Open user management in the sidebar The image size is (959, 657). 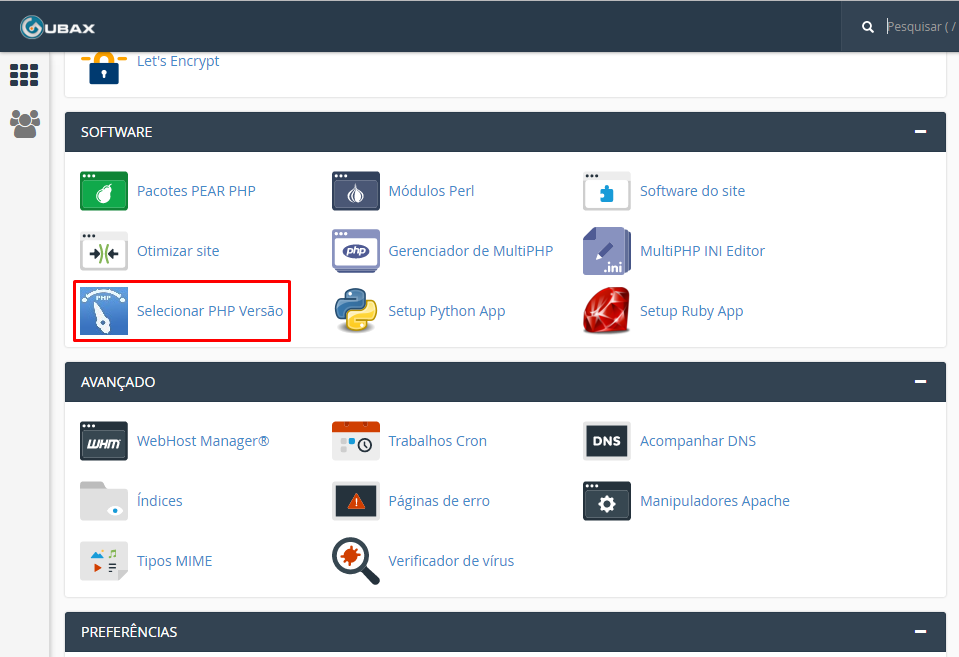24,123
